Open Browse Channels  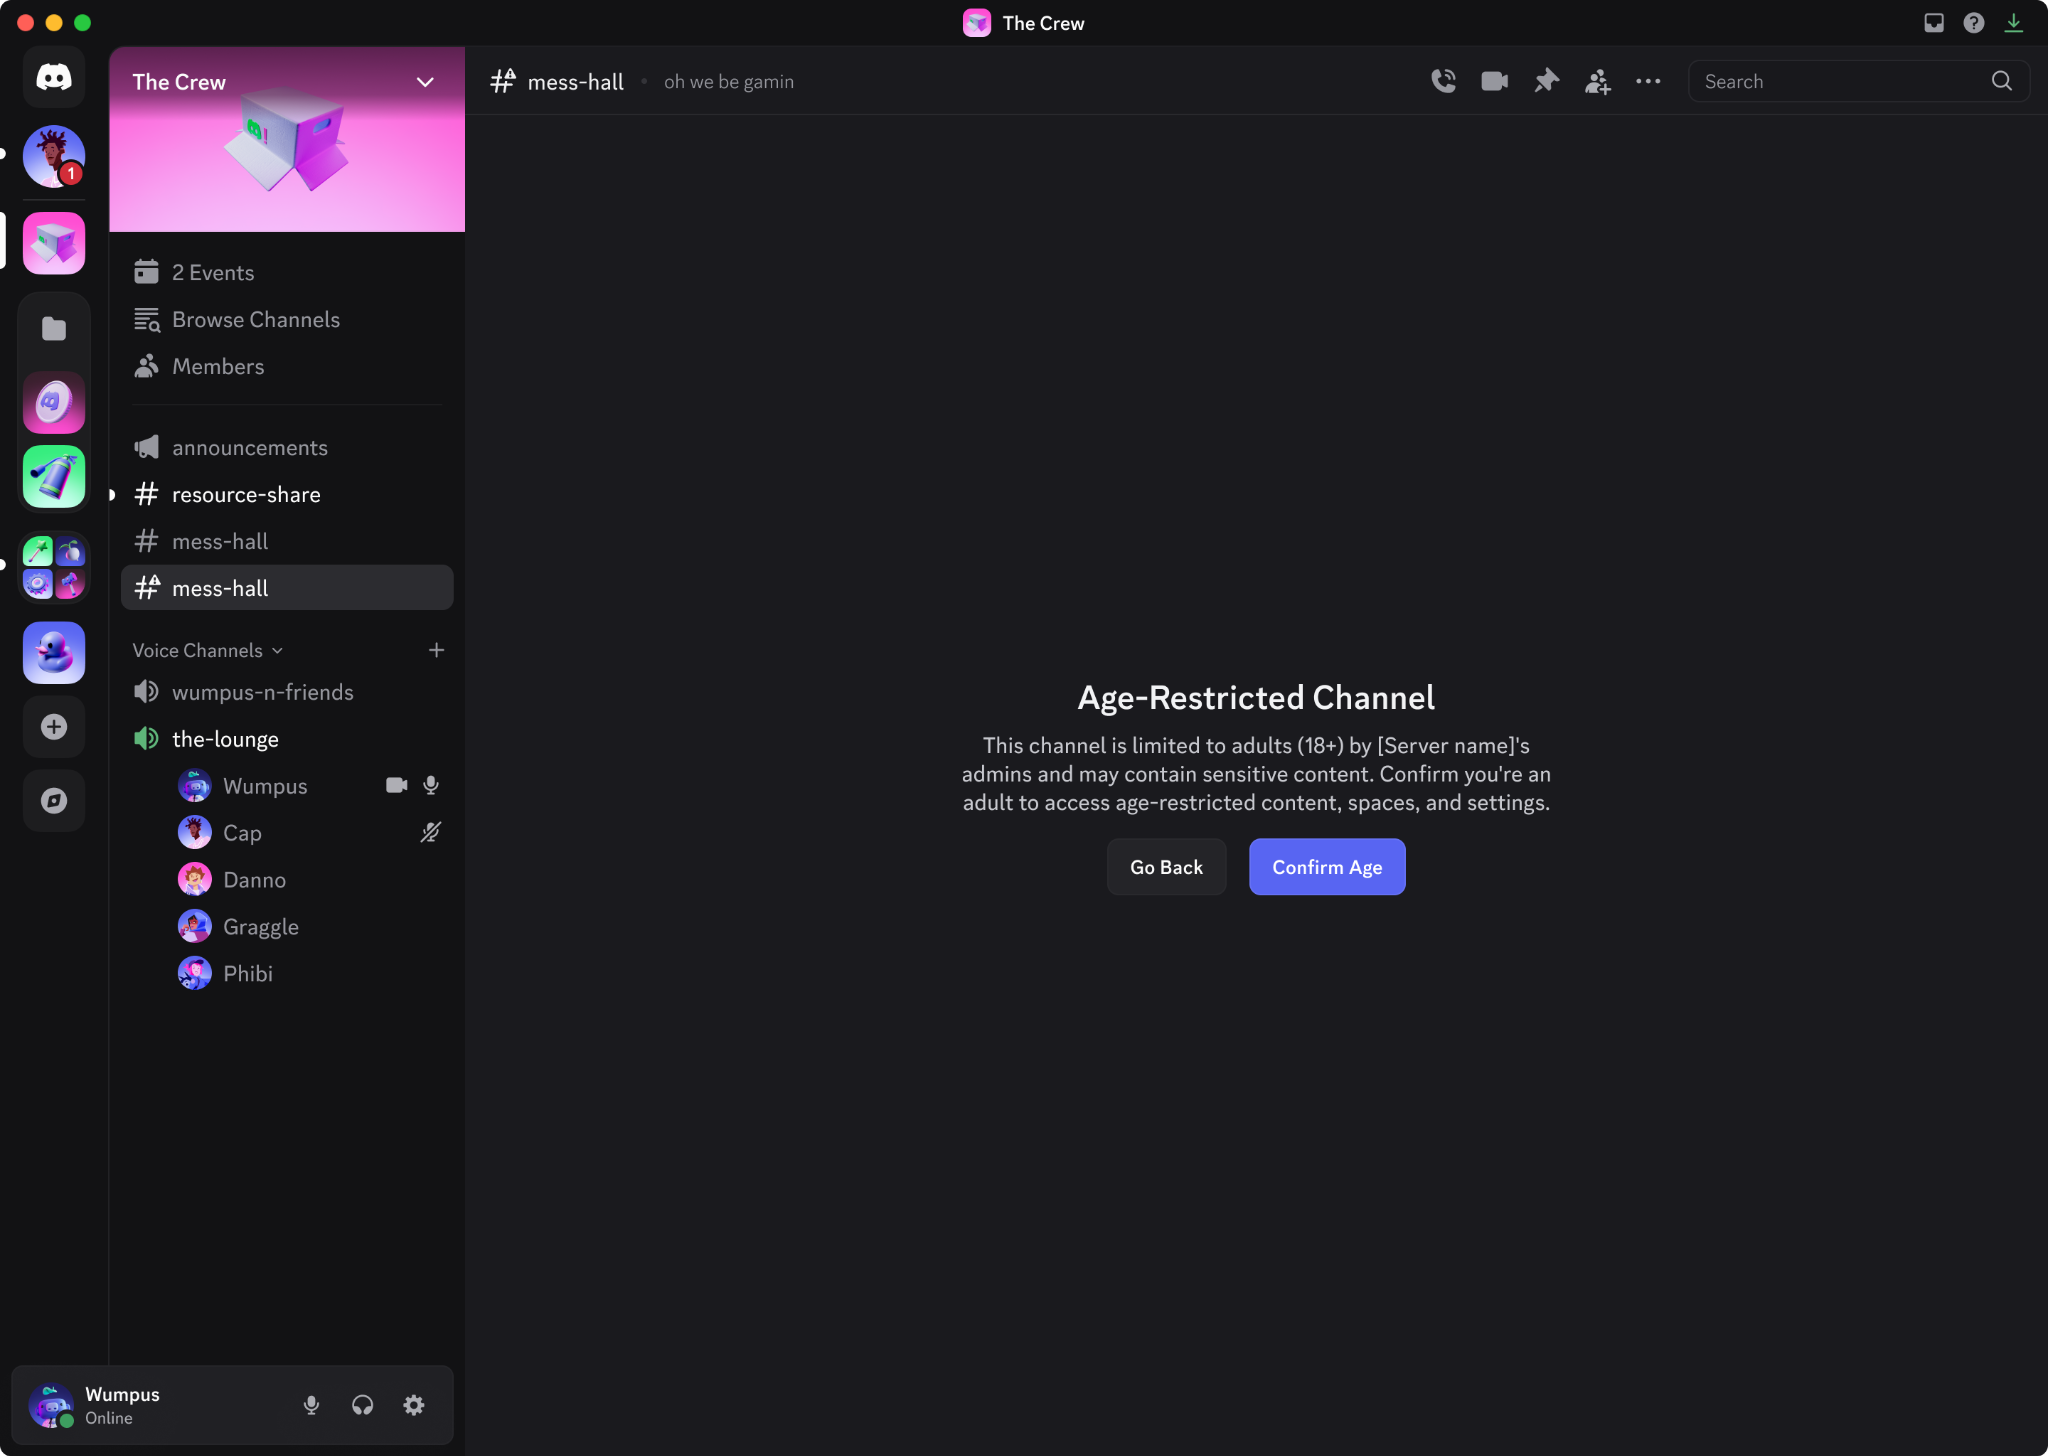(x=287, y=319)
